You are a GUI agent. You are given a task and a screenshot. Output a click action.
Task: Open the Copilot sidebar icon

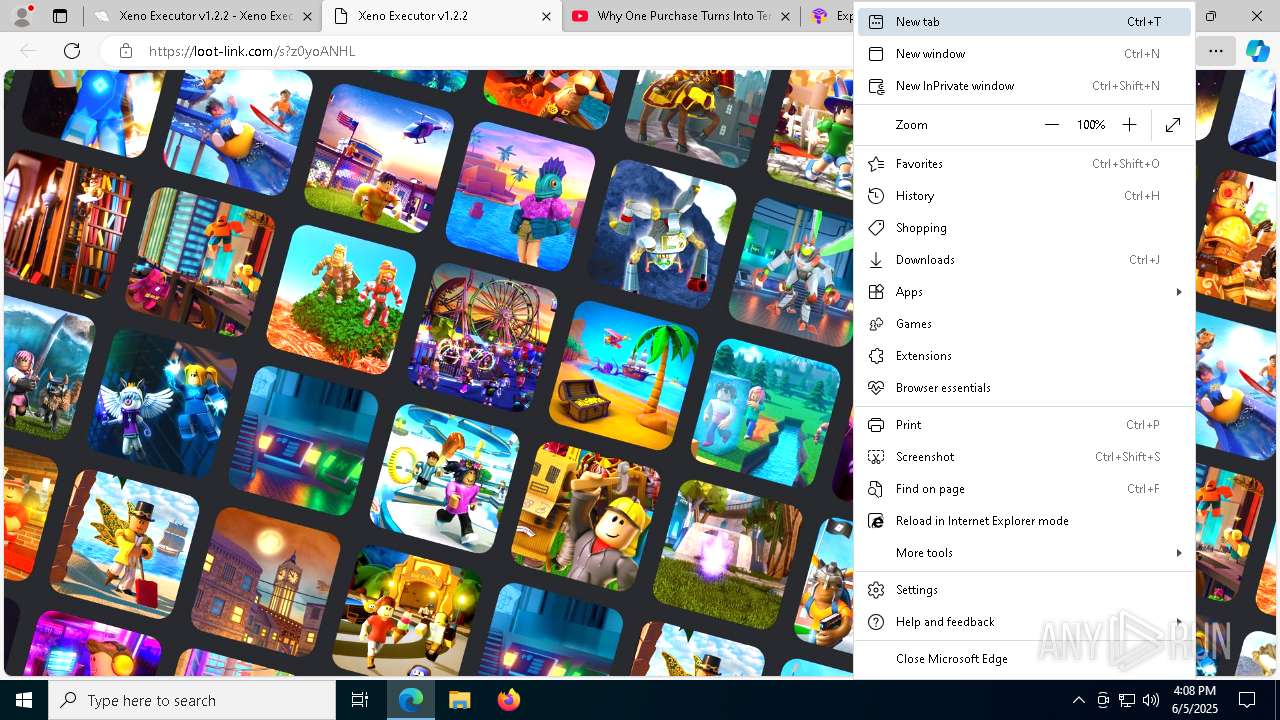1257,51
